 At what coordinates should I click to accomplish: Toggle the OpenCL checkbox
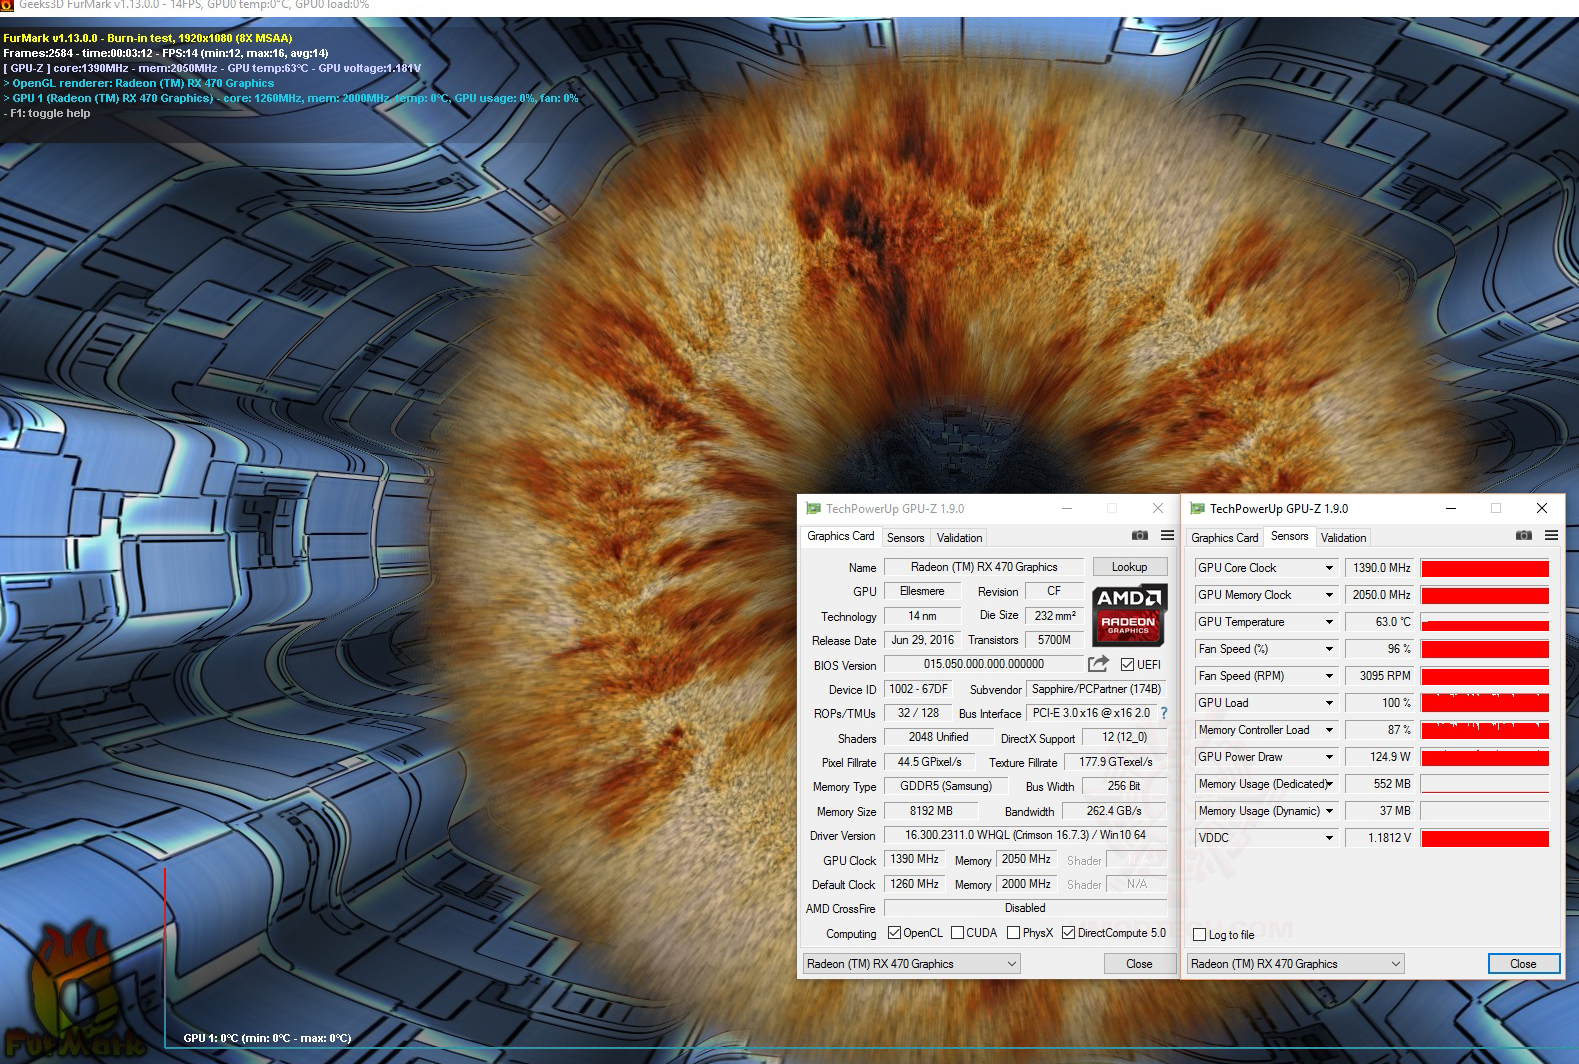(x=894, y=933)
